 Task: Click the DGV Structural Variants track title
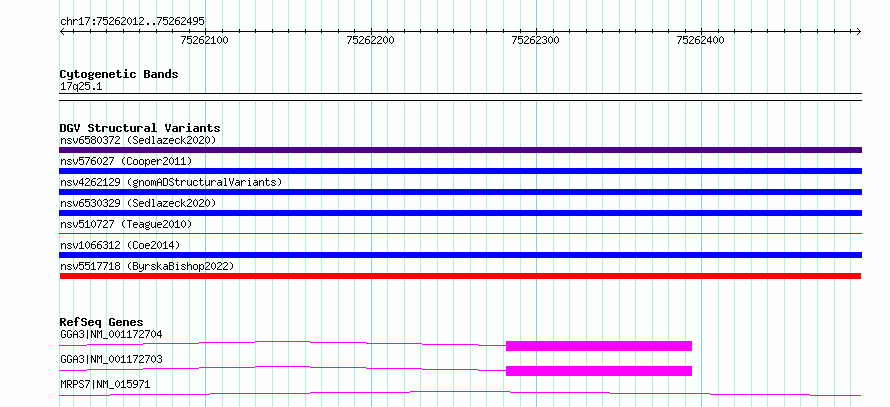[140, 128]
